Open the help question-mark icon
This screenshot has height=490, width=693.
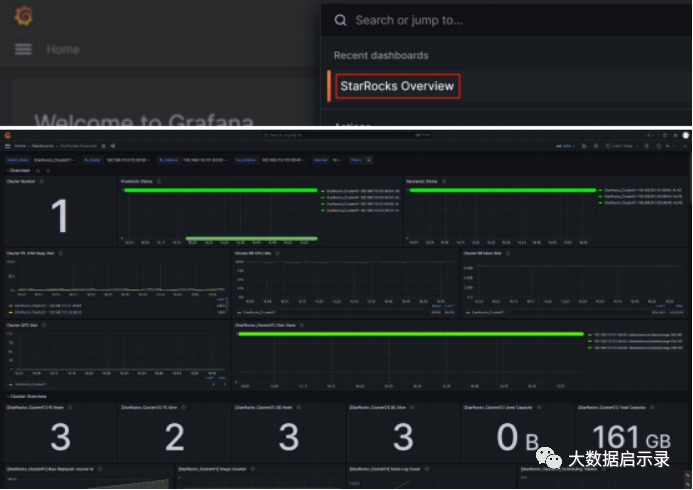664,135
